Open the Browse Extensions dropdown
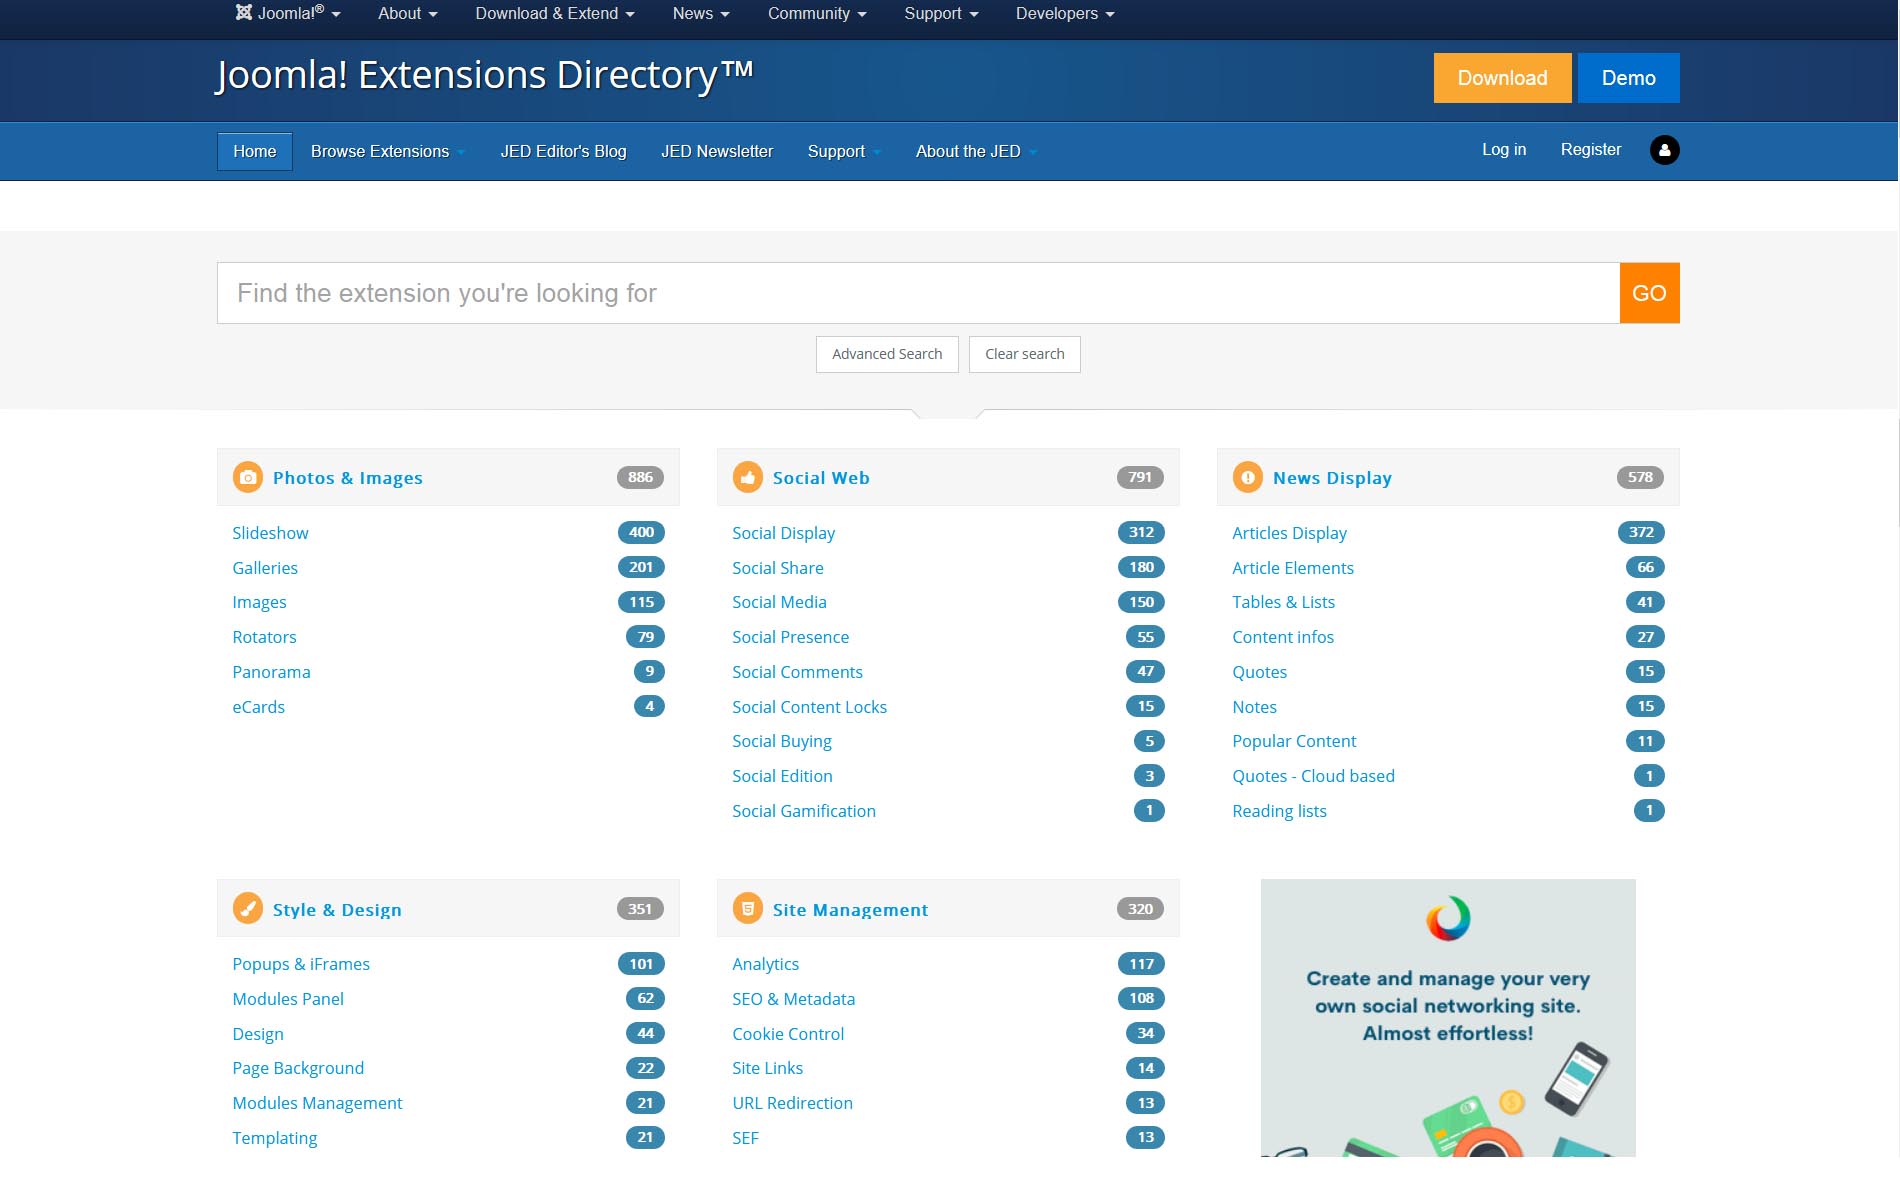Screen dimensions: 1900x1178 click(386, 151)
